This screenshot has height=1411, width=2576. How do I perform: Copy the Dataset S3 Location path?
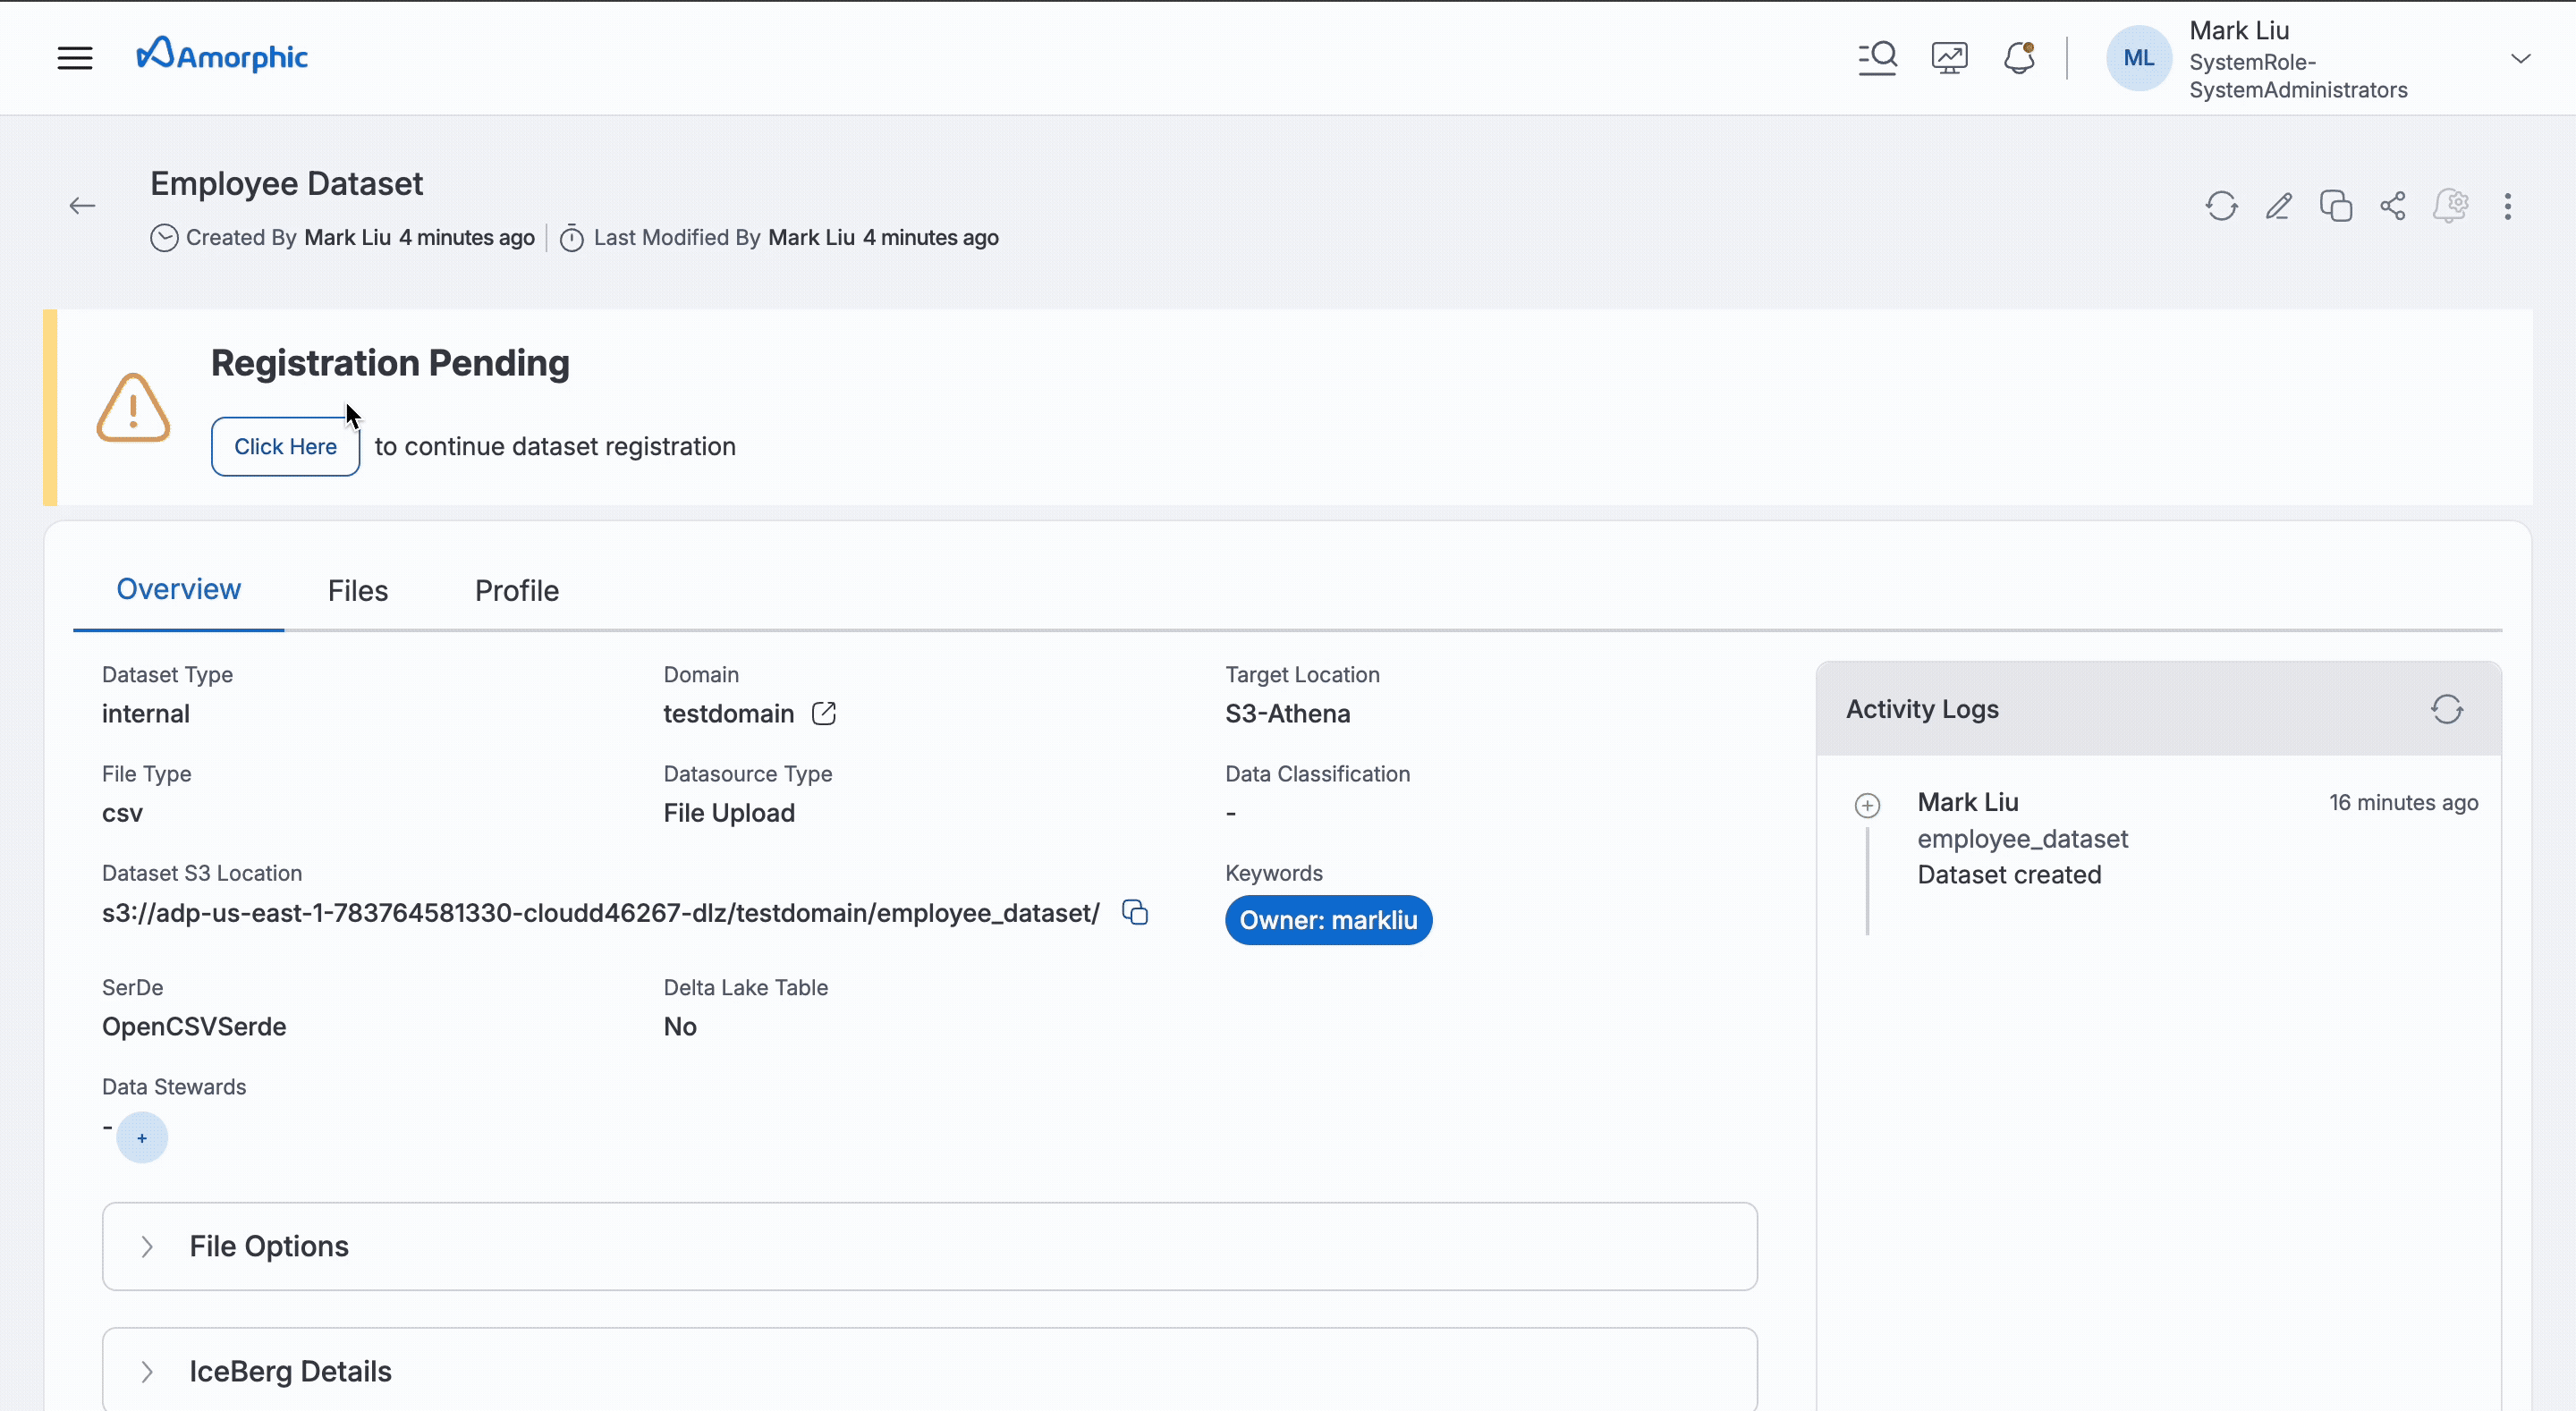(1135, 912)
